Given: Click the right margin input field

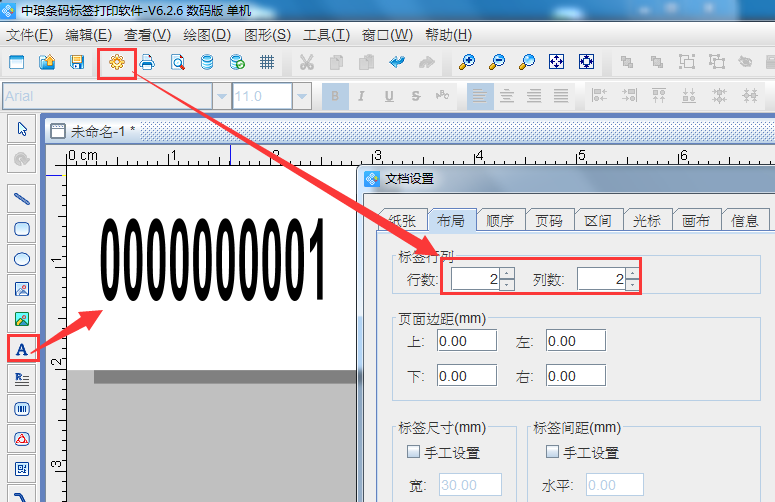Looking at the screenshot, I should pos(576,376).
